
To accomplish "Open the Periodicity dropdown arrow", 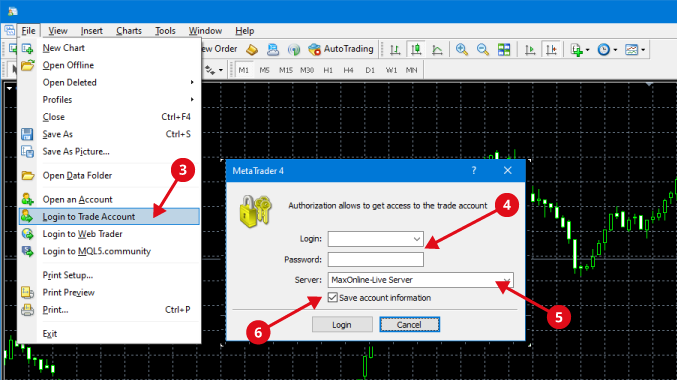I will (x=615, y=50).
